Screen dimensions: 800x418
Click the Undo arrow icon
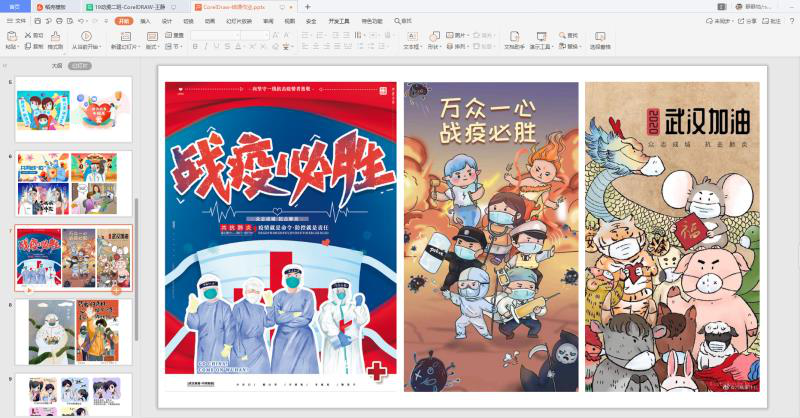click(x=81, y=21)
